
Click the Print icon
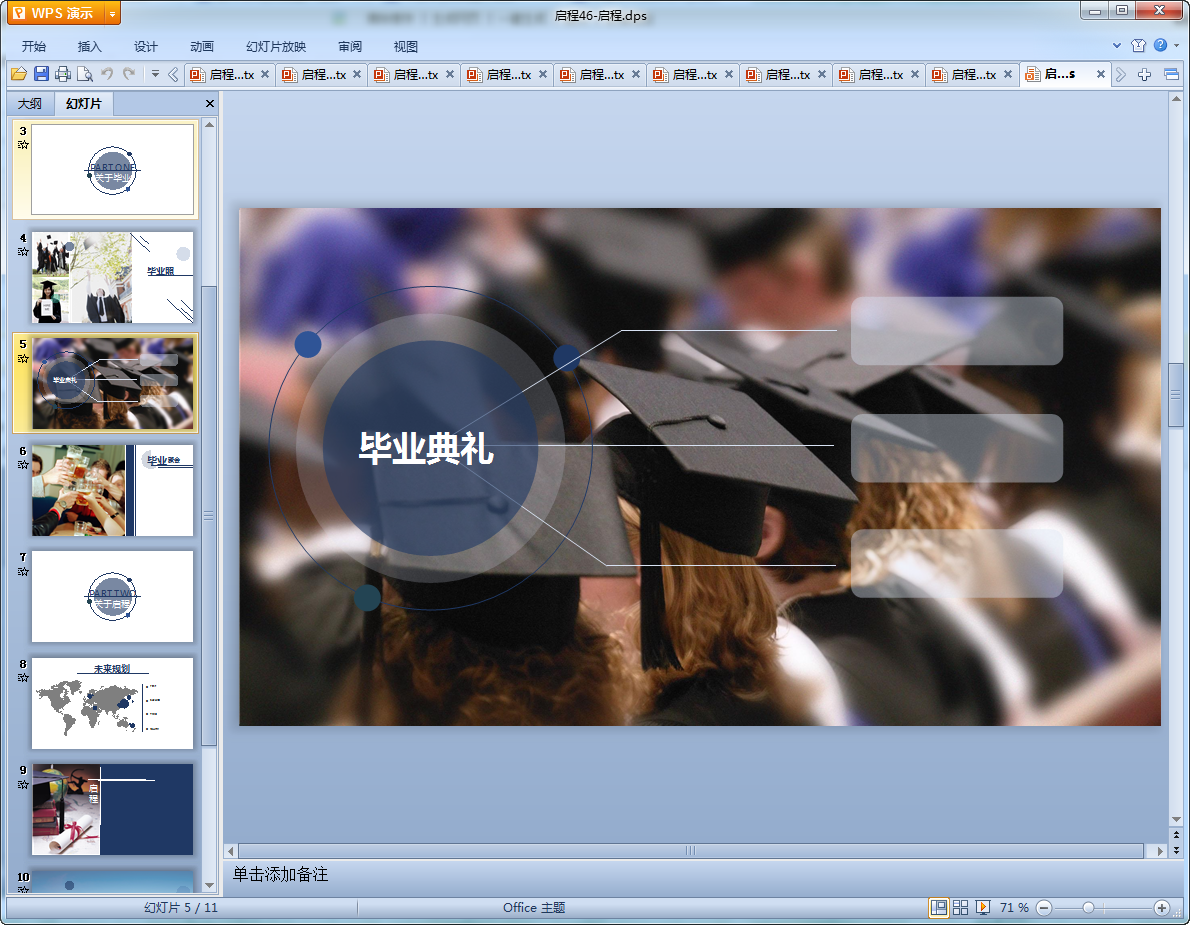coord(63,74)
